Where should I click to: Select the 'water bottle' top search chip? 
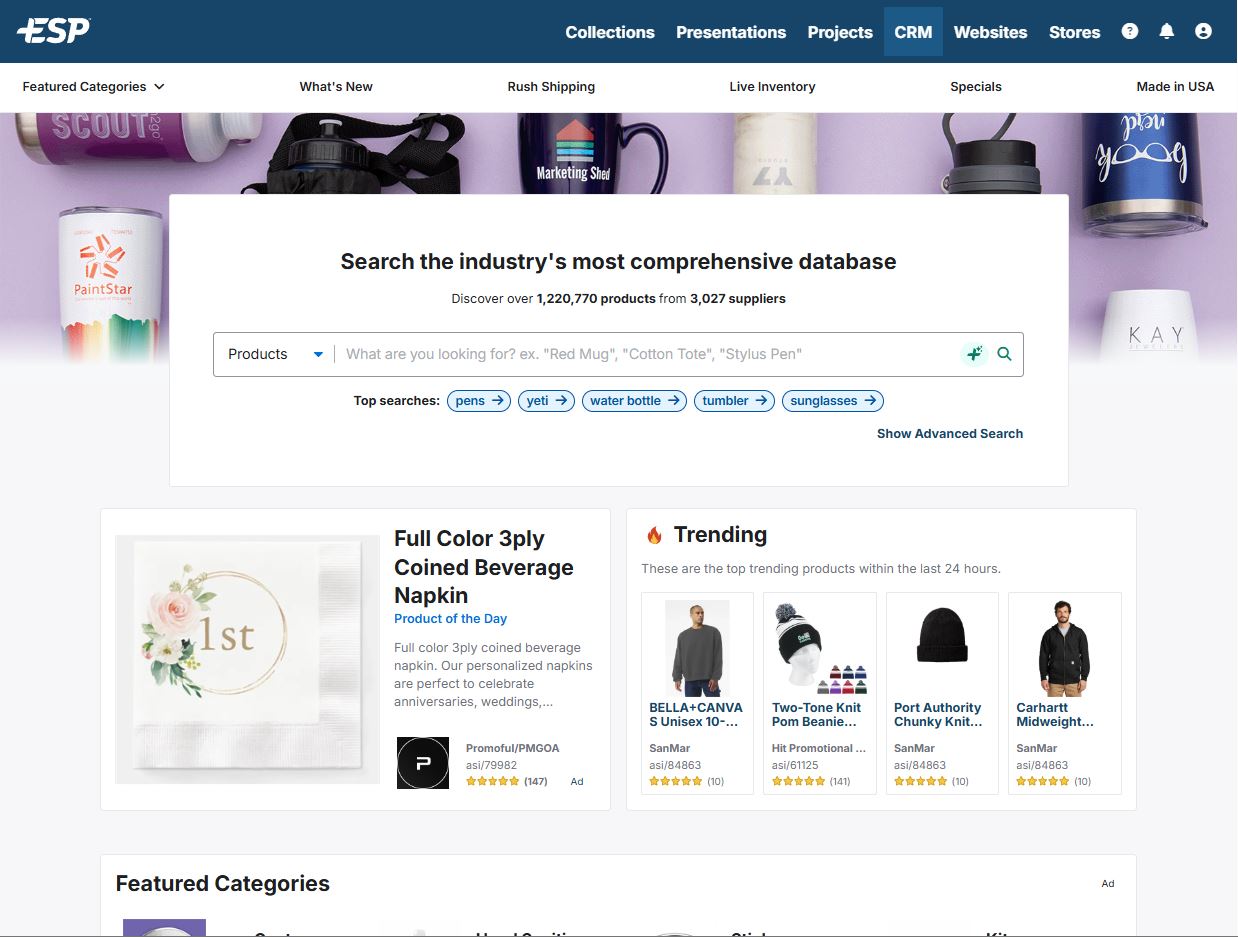[x=634, y=401]
